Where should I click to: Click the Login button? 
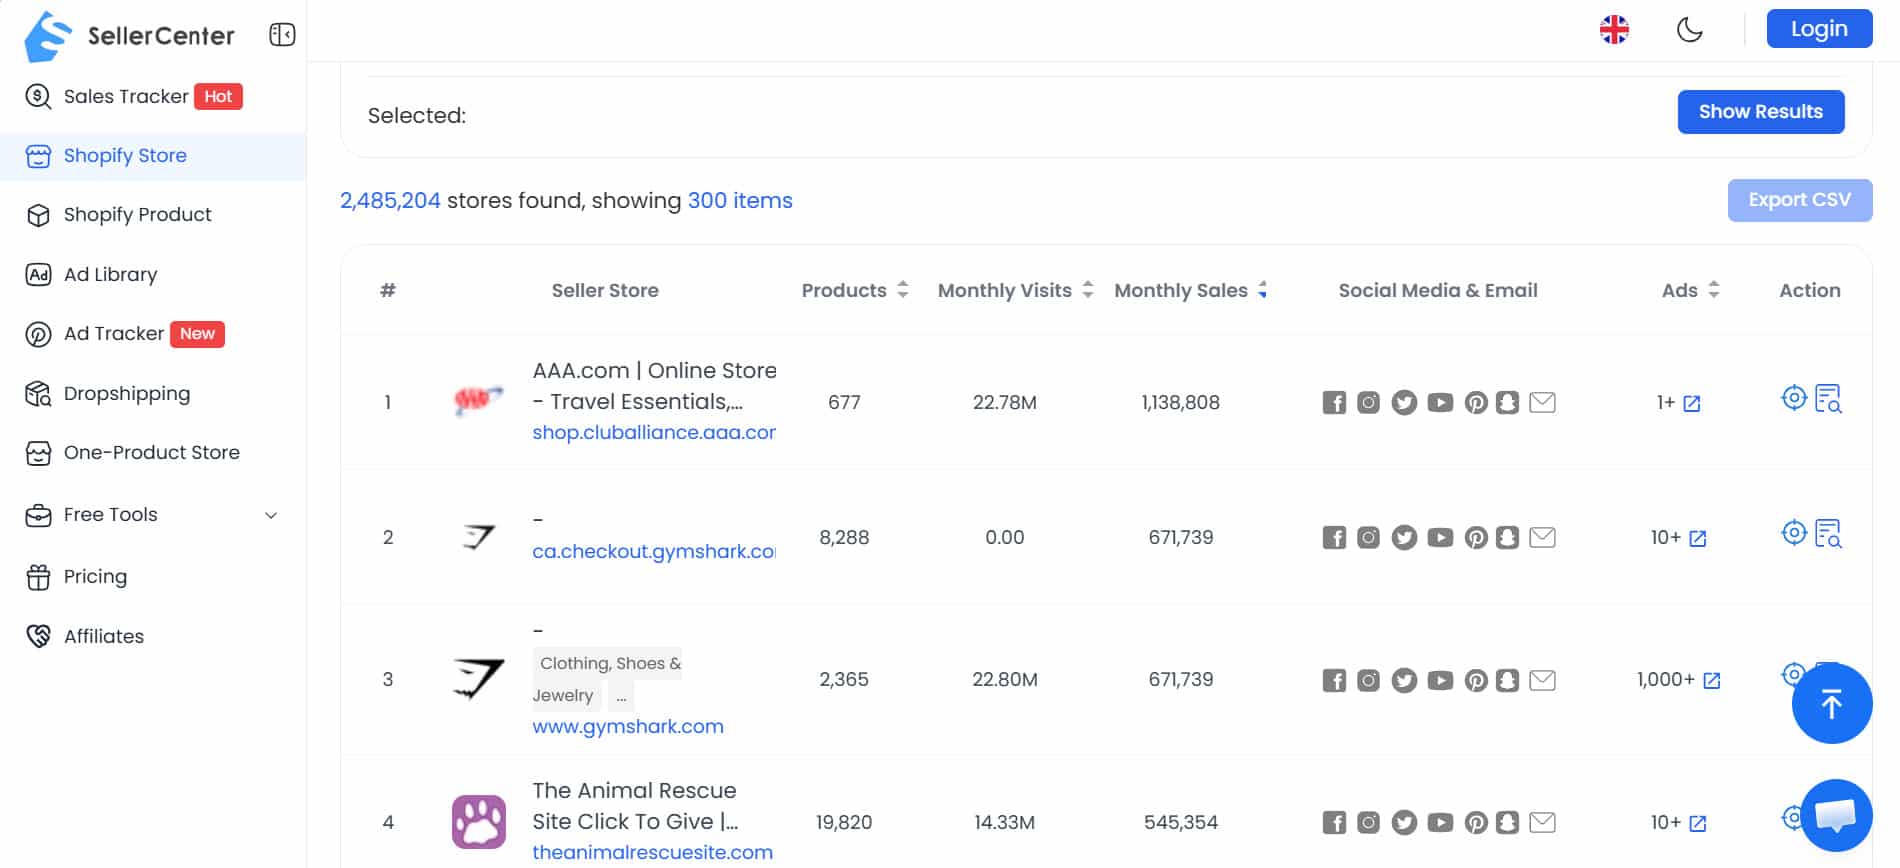(x=1819, y=29)
